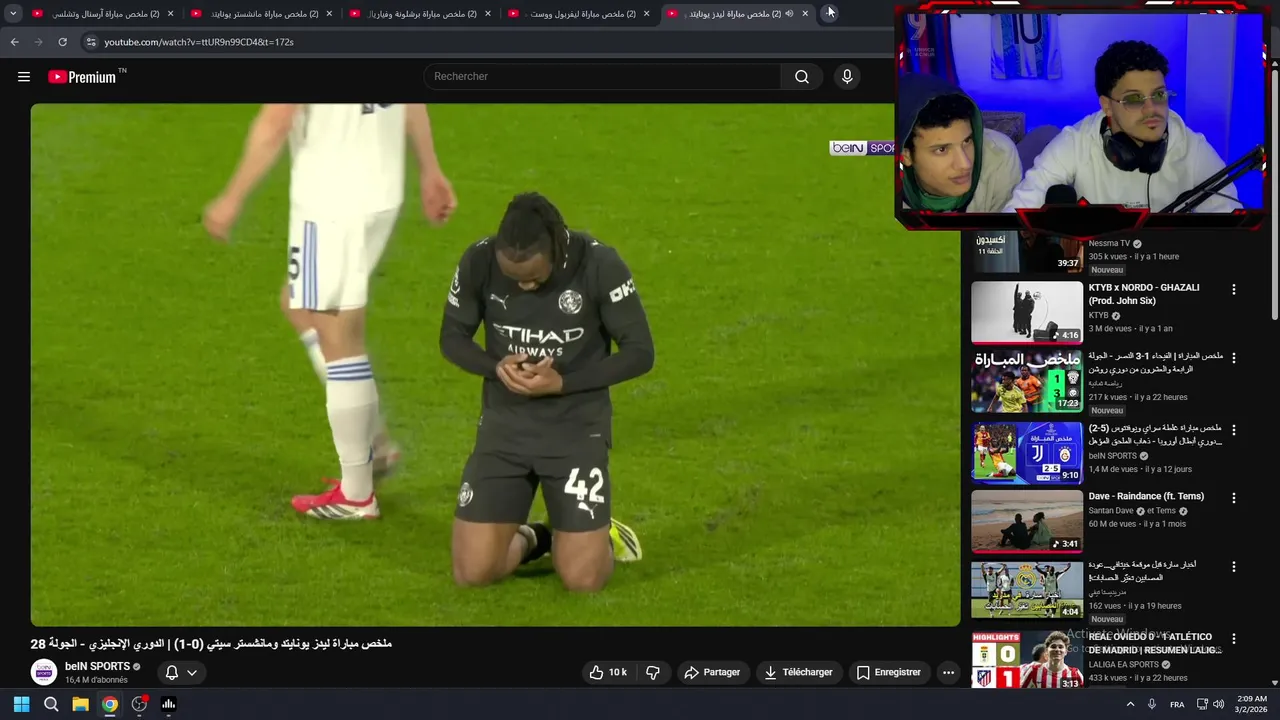Open Windows taskbar search
Viewport: 1280px width, 720px height.
coord(51,704)
